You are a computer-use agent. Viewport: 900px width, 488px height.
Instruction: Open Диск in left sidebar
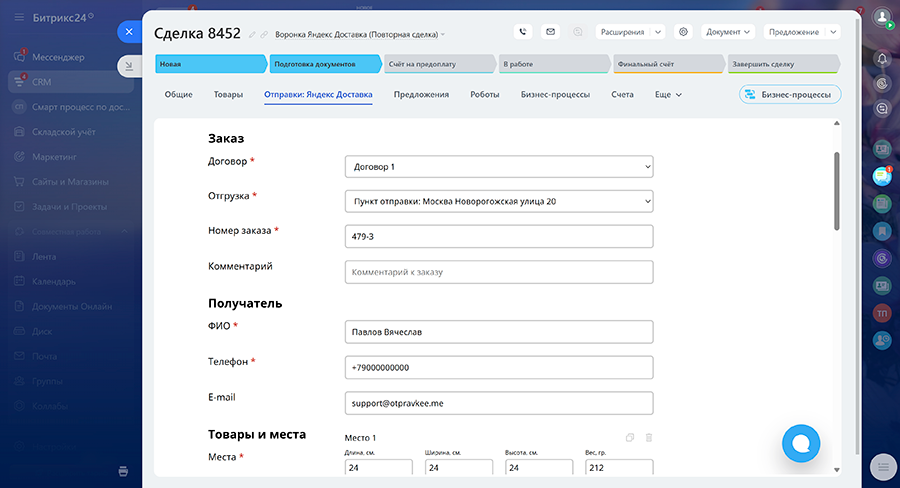(x=42, y=331)
